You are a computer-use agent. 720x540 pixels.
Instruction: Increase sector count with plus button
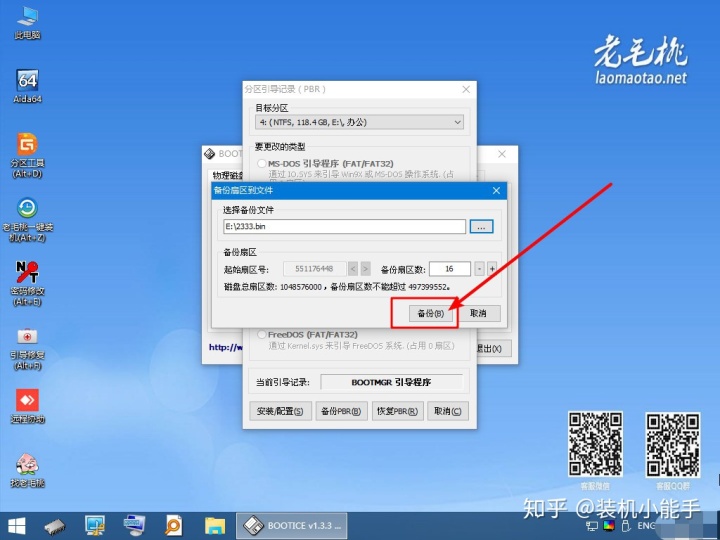492,269
